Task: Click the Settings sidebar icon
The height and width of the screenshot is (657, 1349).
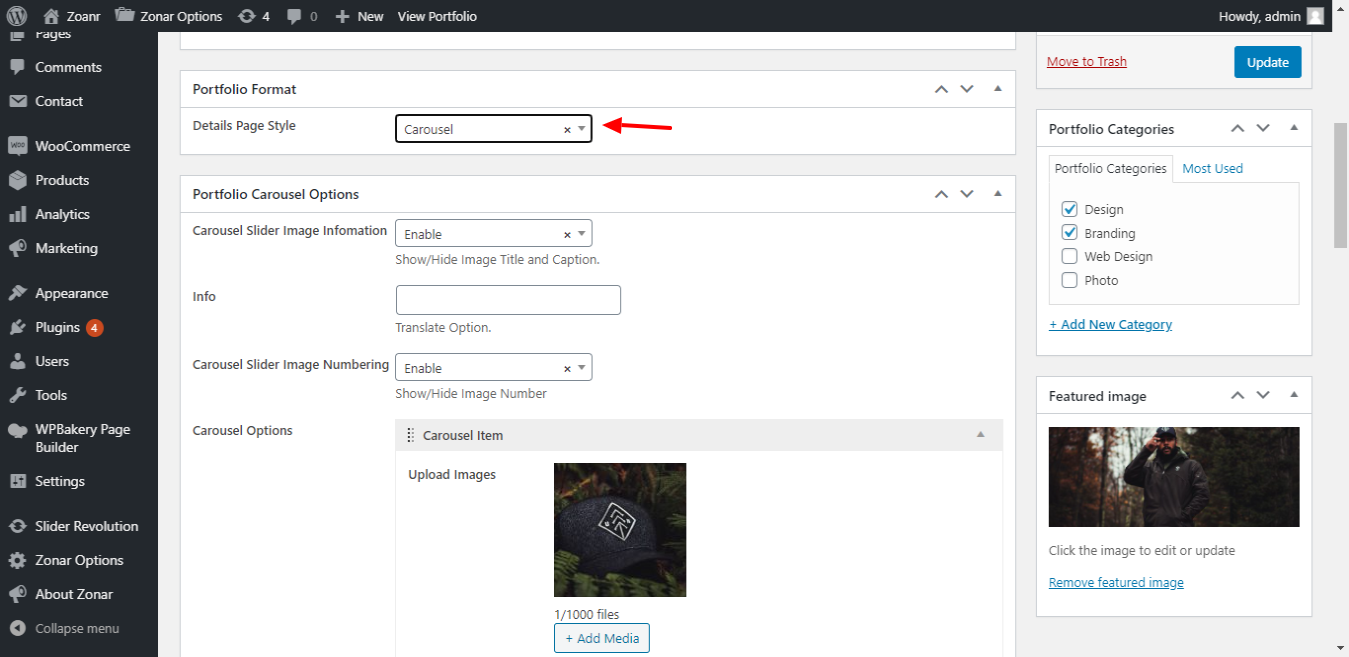Action: tap(17, 481)
